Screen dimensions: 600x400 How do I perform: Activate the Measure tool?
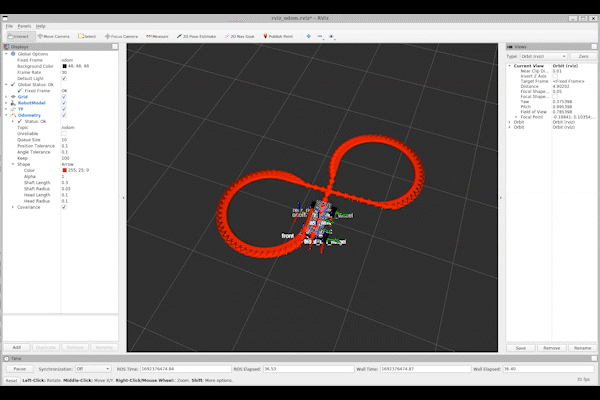157,36
